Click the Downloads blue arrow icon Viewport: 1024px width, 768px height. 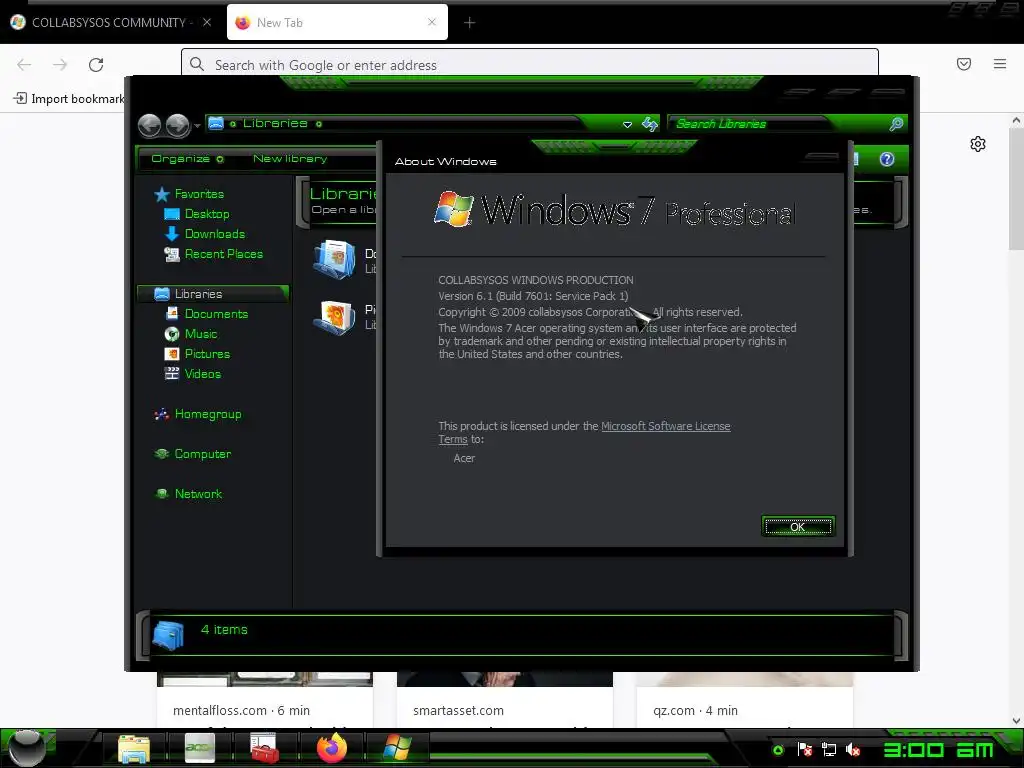[x=172, y=234]
